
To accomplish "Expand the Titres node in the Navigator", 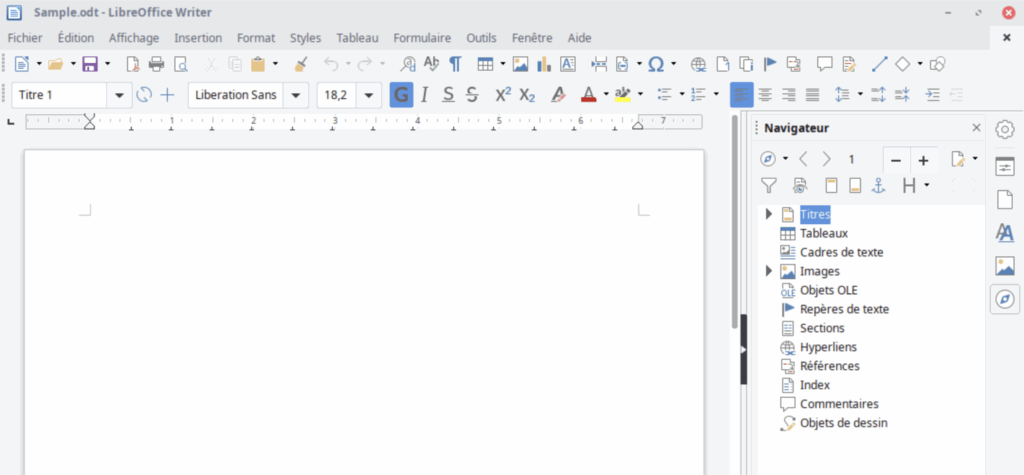I will pos(769,214).
